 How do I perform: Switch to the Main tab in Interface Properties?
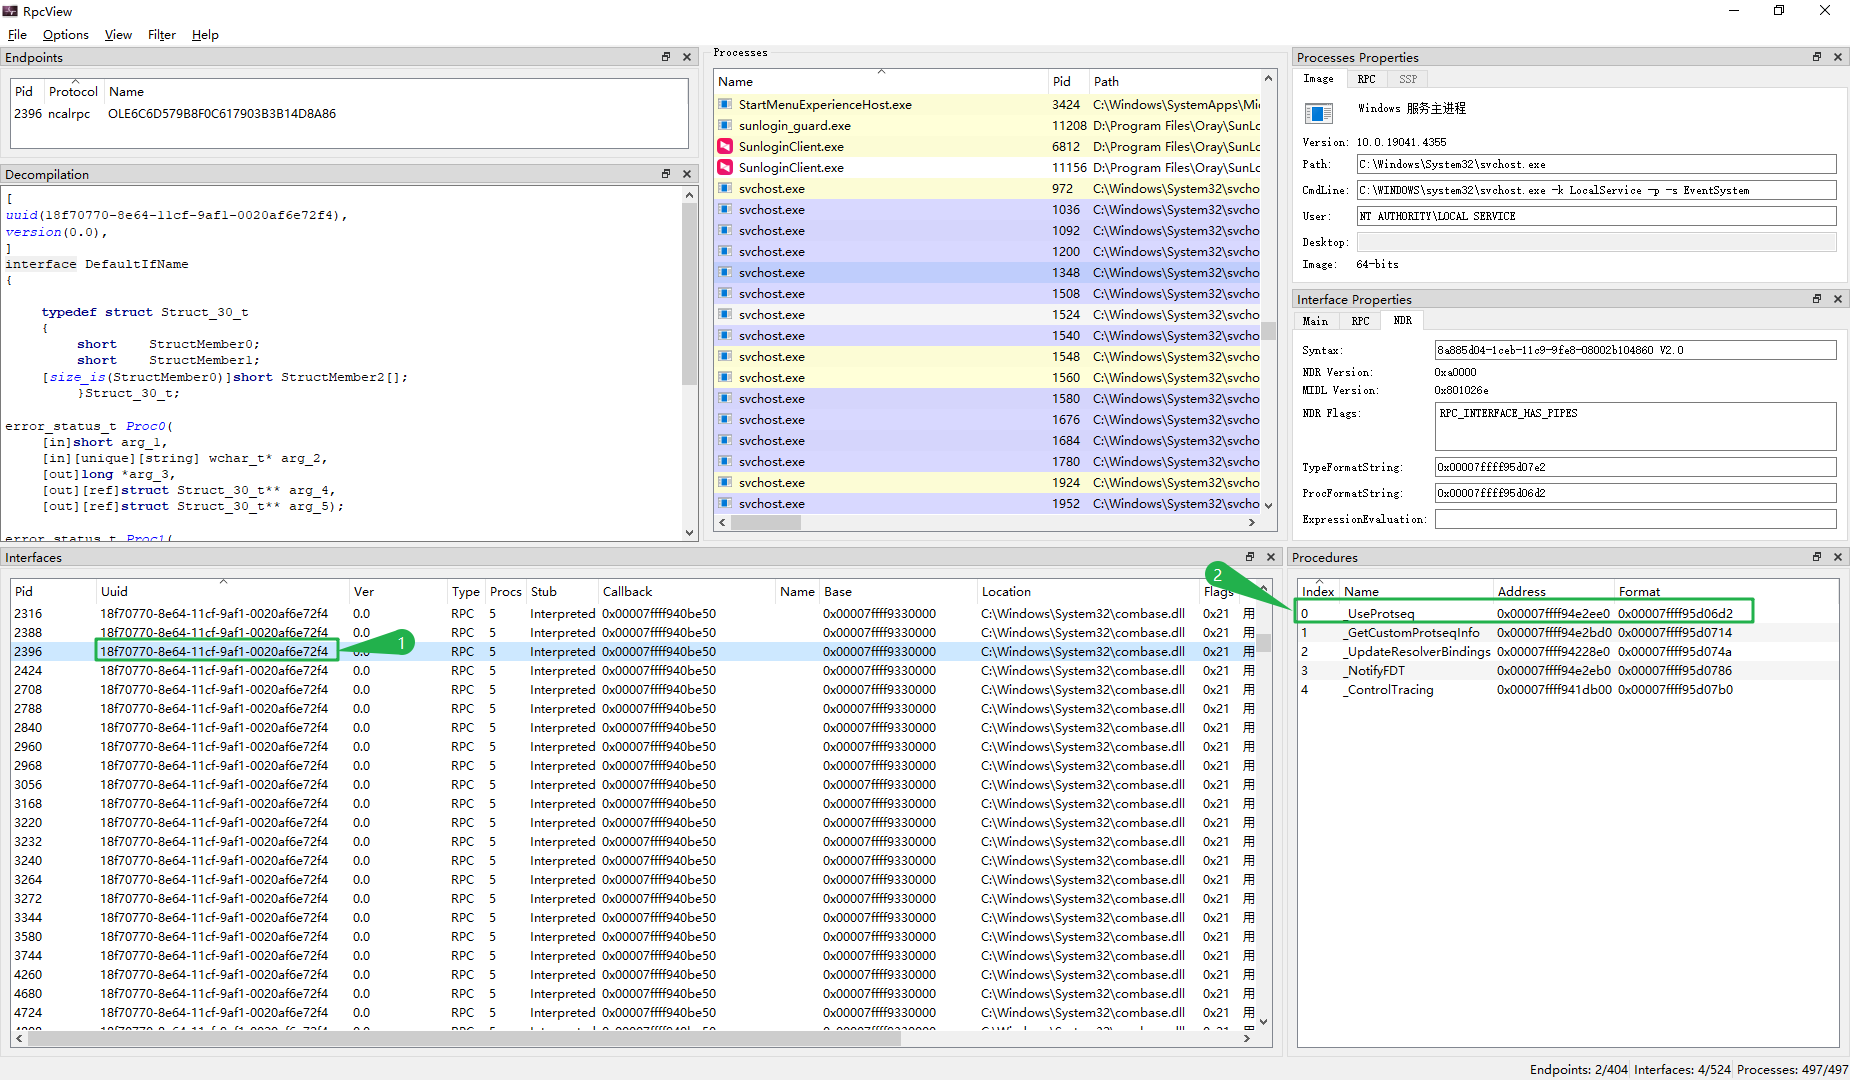click(x=1315, y=321)
